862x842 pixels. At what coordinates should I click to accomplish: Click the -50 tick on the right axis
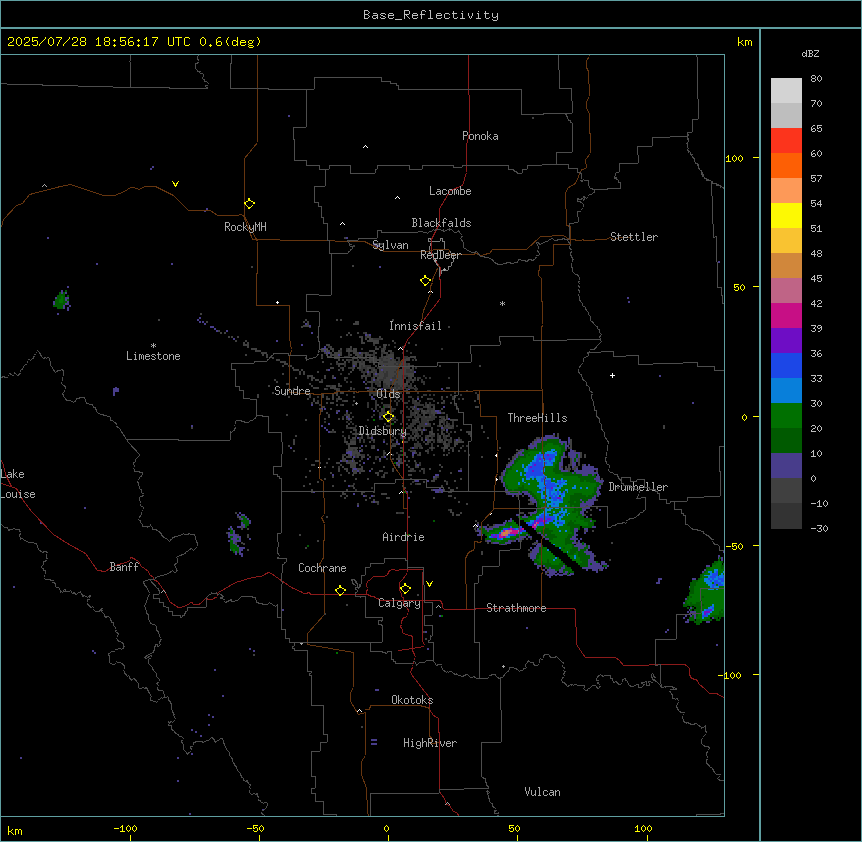(x=734, y=546)
